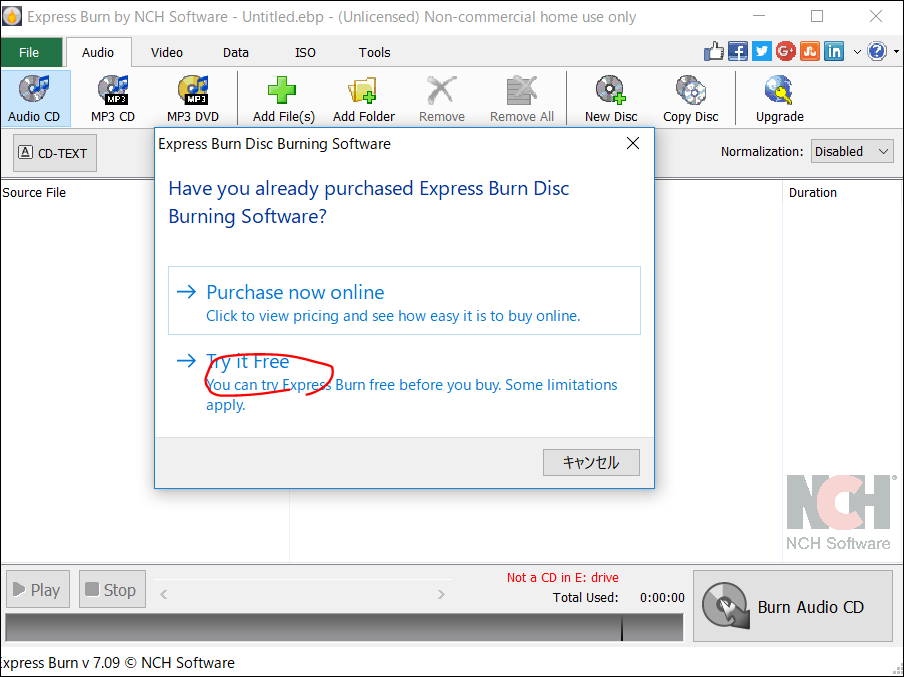Open the Copy Disc tool

click(x=691, y=99)
